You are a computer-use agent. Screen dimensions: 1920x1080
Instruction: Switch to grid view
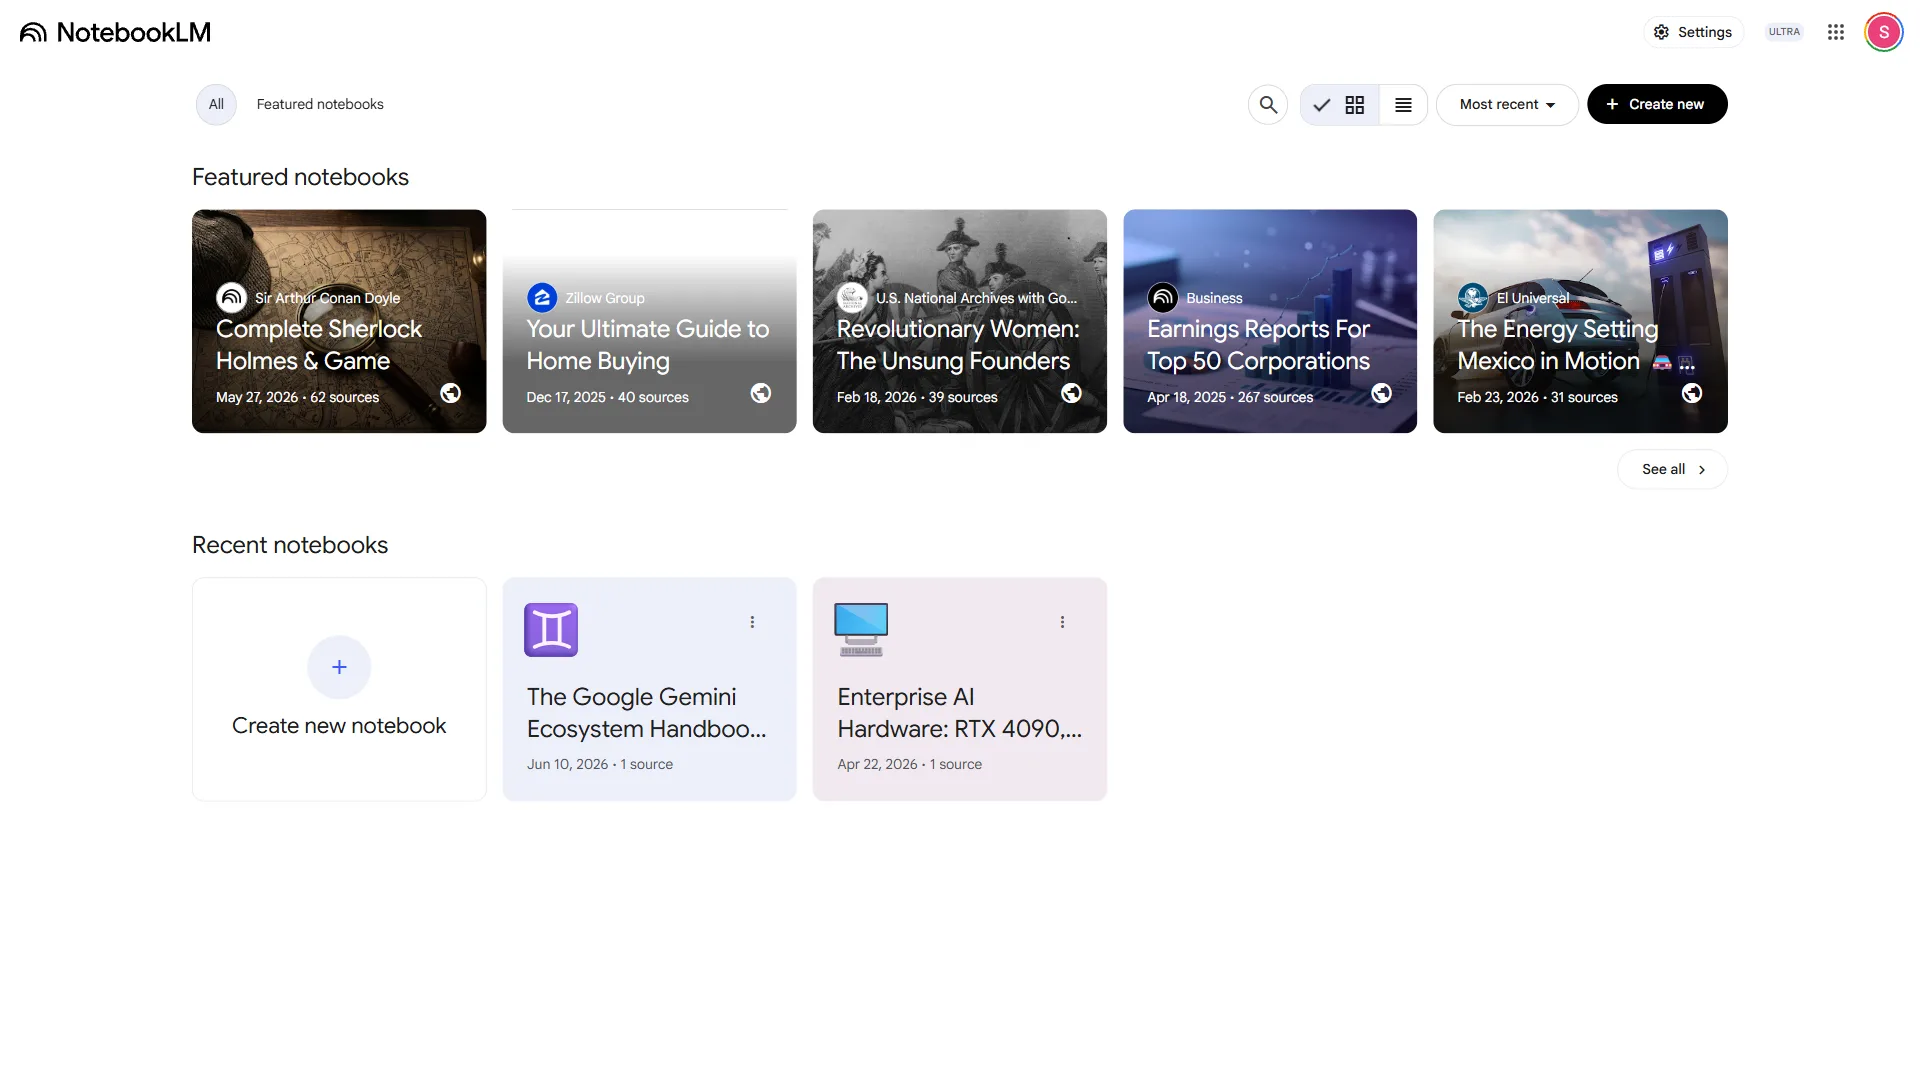pyautogui.click(x=1340, y=104)
